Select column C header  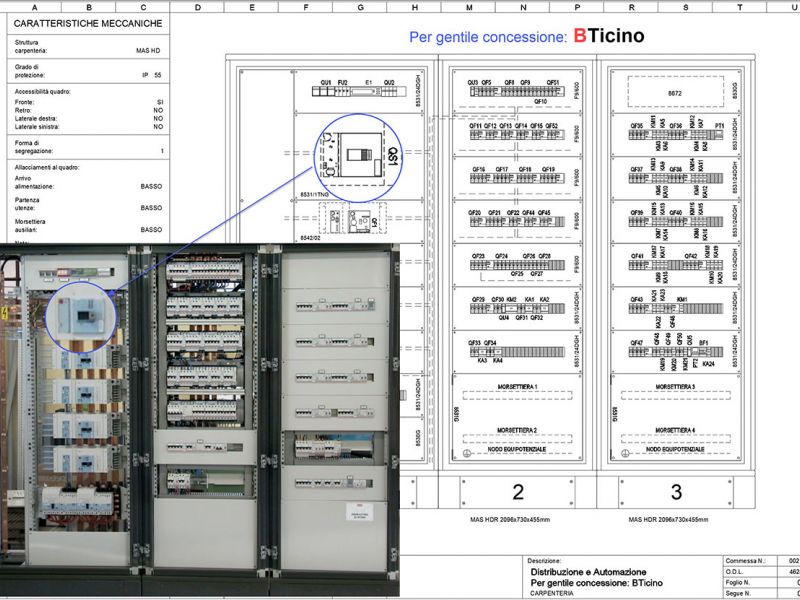click(x=143, y=8)
